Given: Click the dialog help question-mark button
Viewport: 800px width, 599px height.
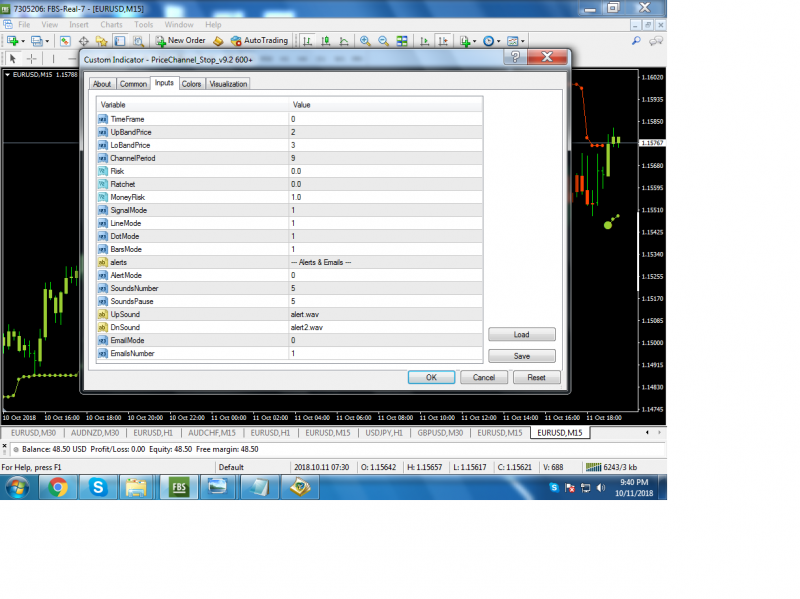Looking at the screenshot, I should point(515,57).
